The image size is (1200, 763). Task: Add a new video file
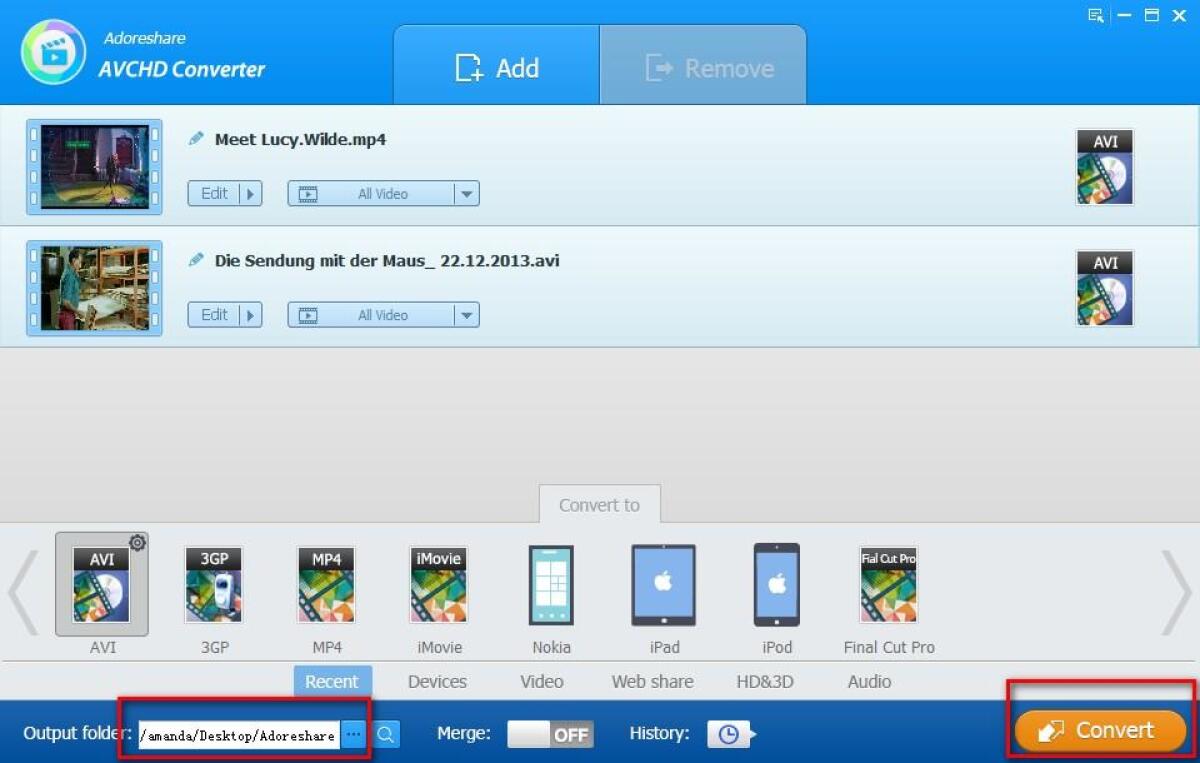[x=497, y=65]
